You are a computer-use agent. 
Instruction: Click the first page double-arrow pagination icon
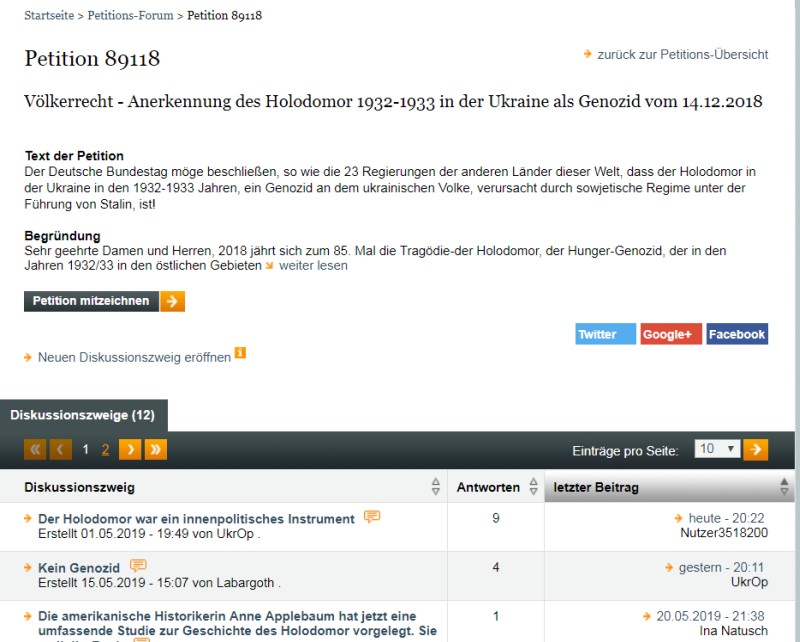pos(36,449)
